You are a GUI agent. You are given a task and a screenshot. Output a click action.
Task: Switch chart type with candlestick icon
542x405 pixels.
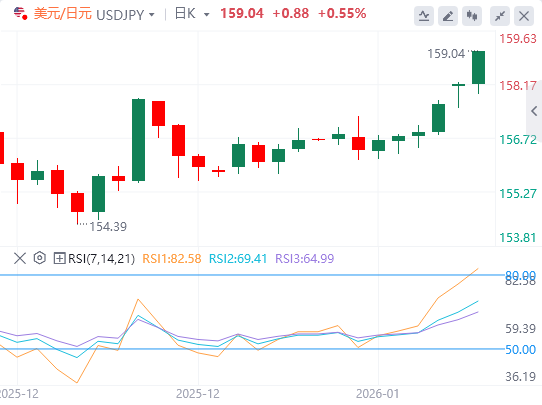472,16
